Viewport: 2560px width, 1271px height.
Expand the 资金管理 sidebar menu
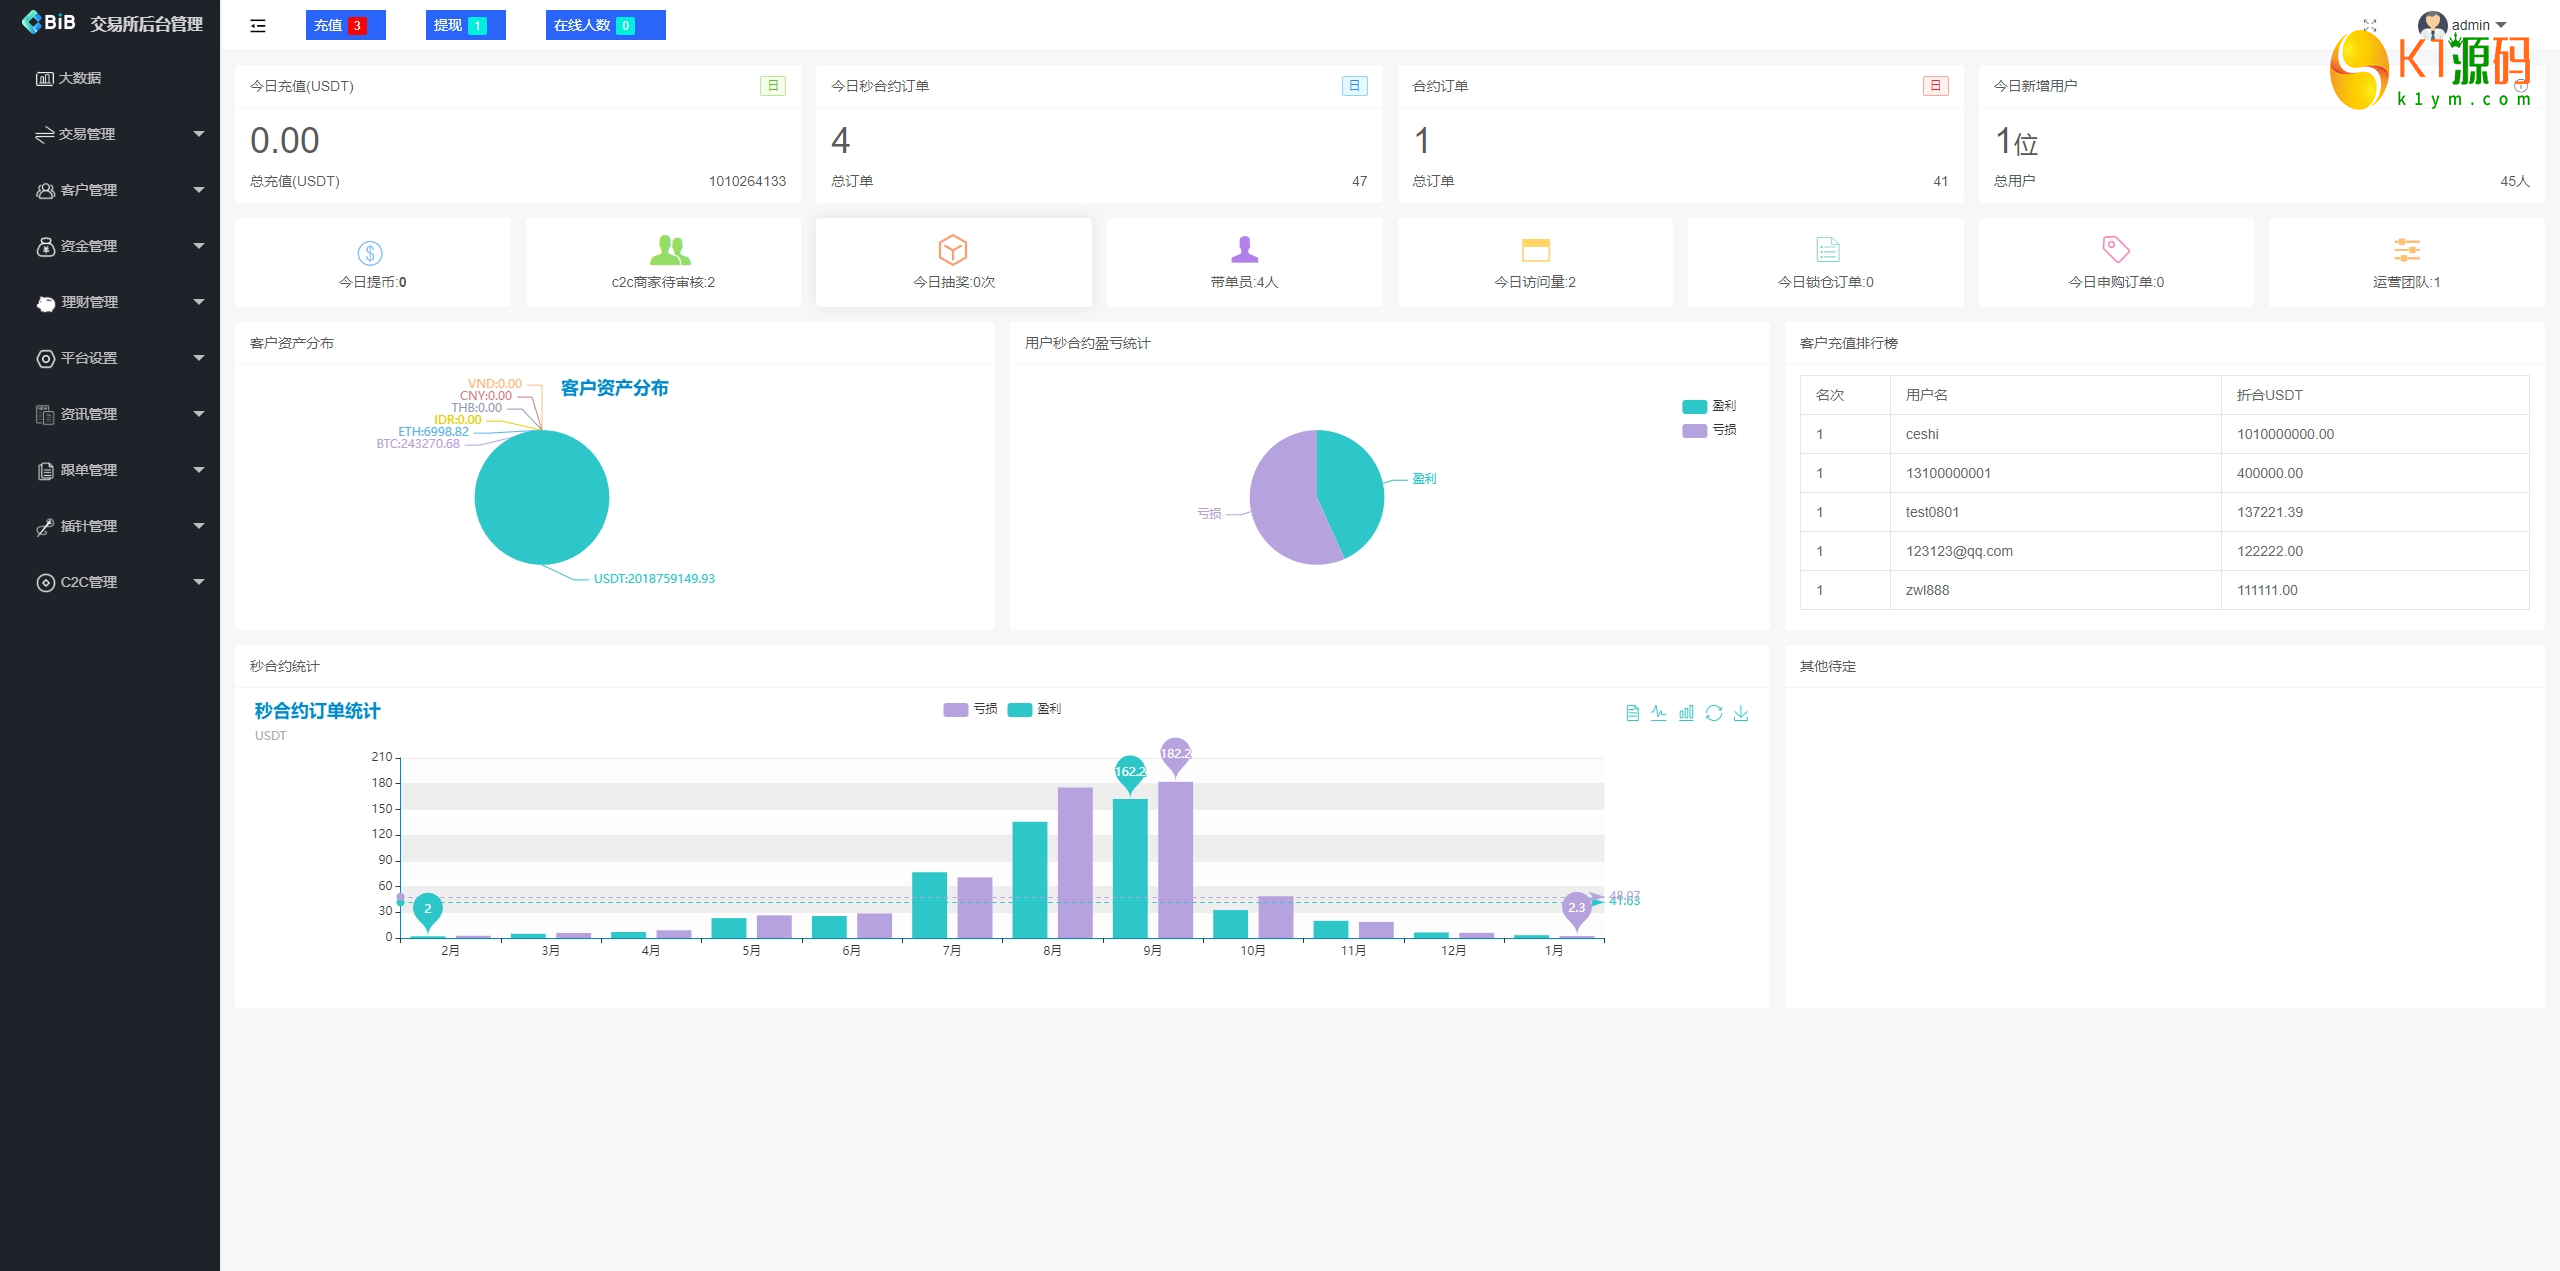118,246
